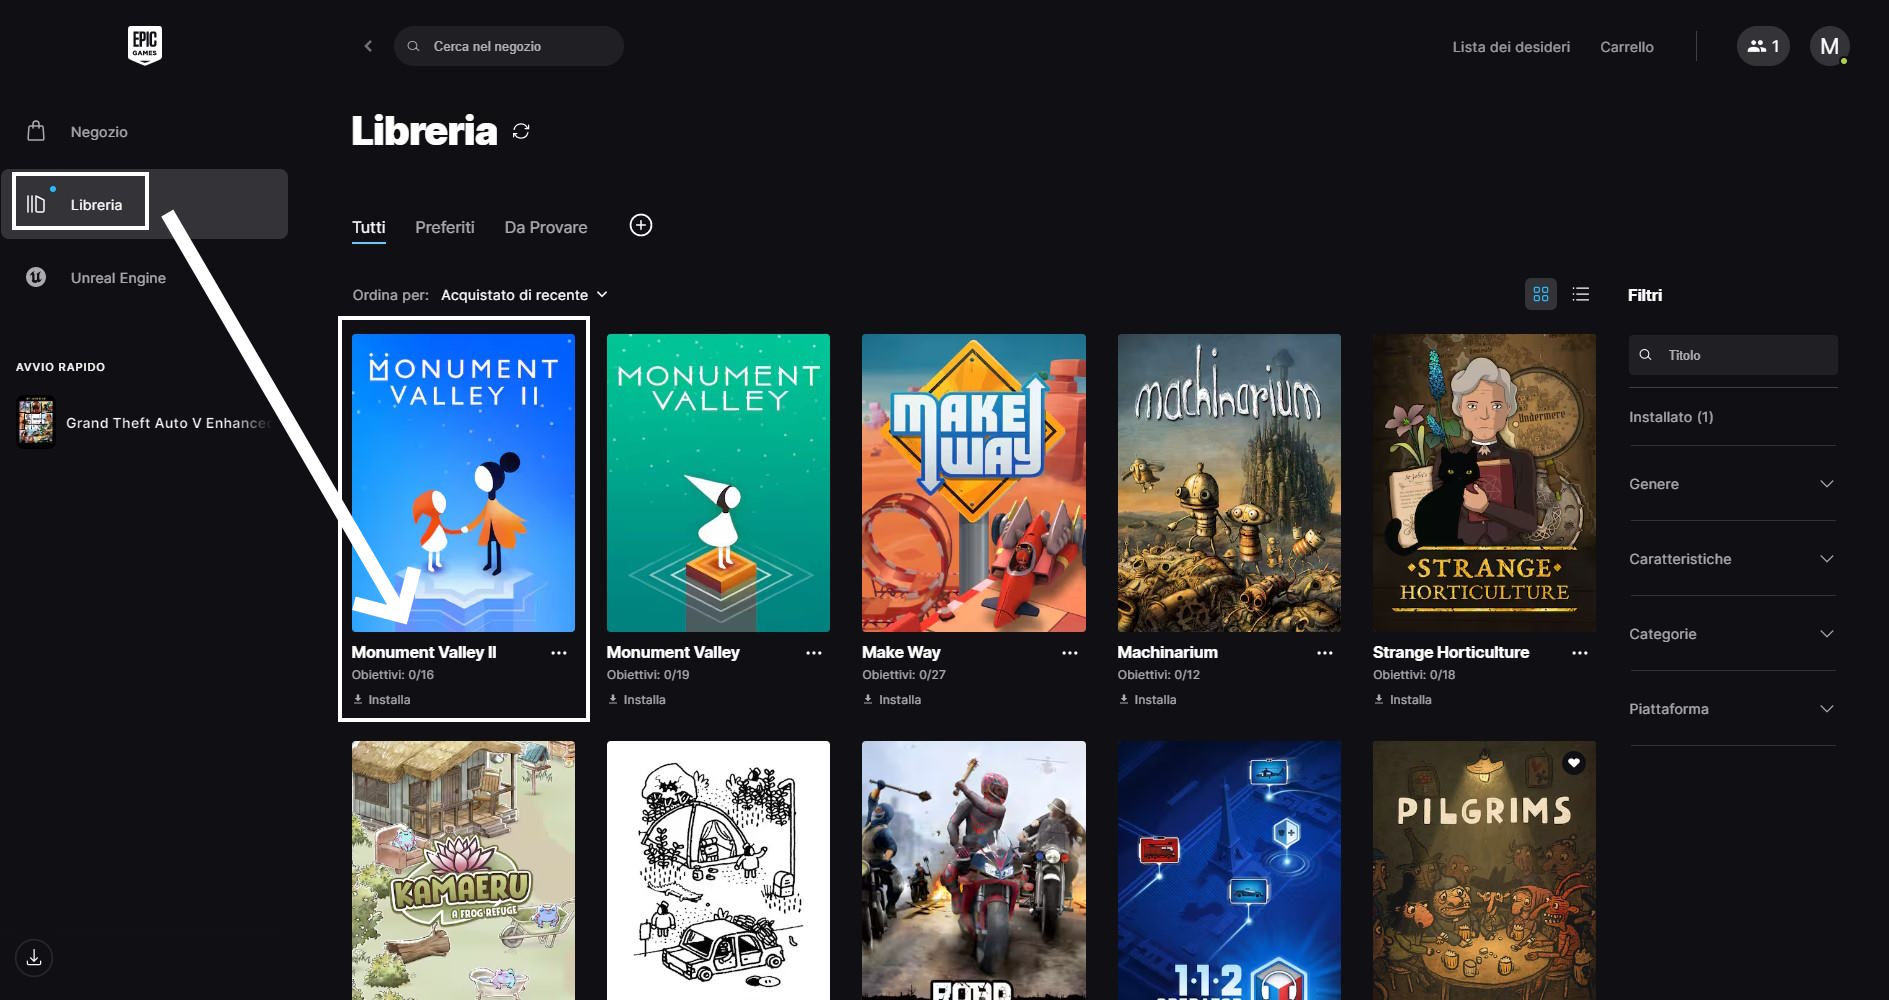The height and width of the screenshot is (1000, 1889).
Task: Open the Epic Games logo home
Action: (x=145, y=46)
